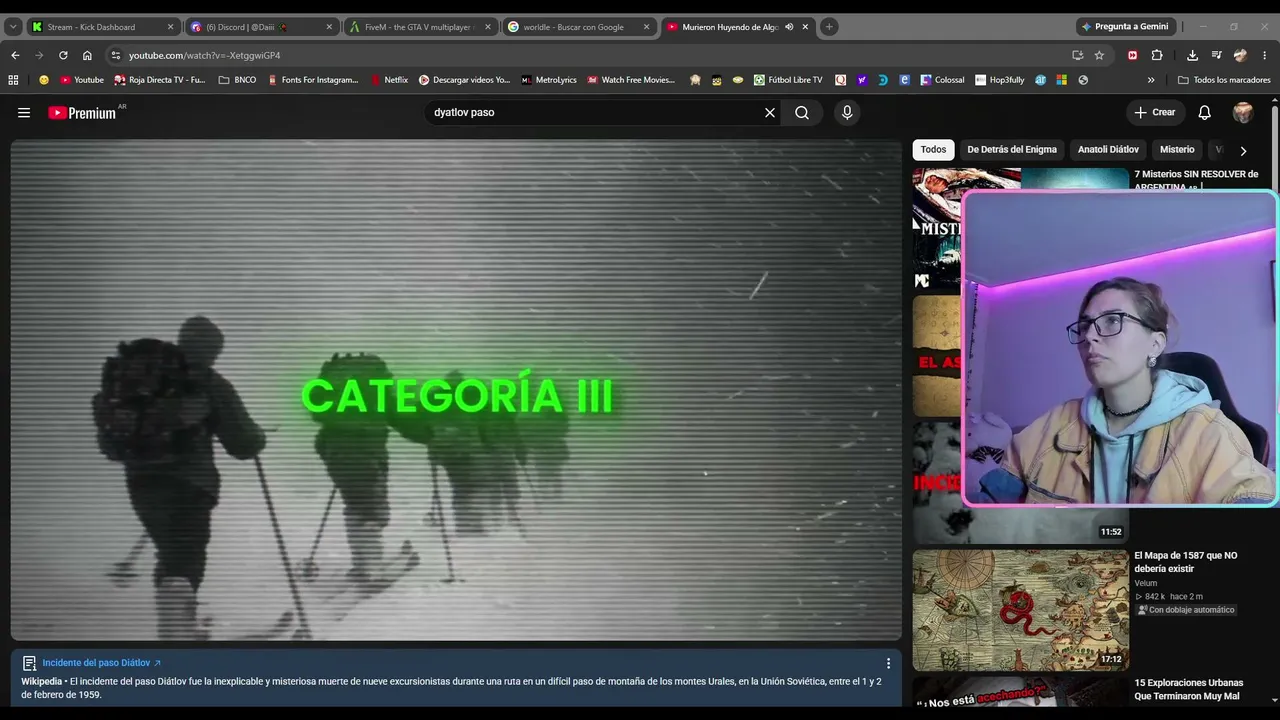Open El Mapa de 1587 video thumbnail
The width and height of the screenshot is (1280, 720).
coord(1021,610)
